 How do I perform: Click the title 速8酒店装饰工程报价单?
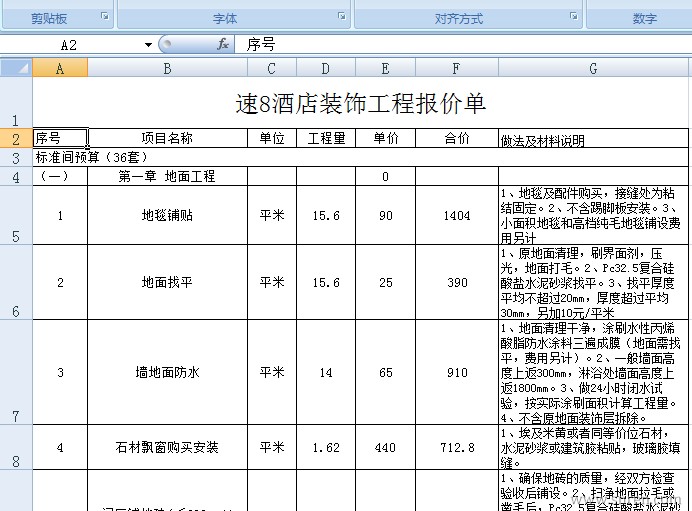pos(361,104)
